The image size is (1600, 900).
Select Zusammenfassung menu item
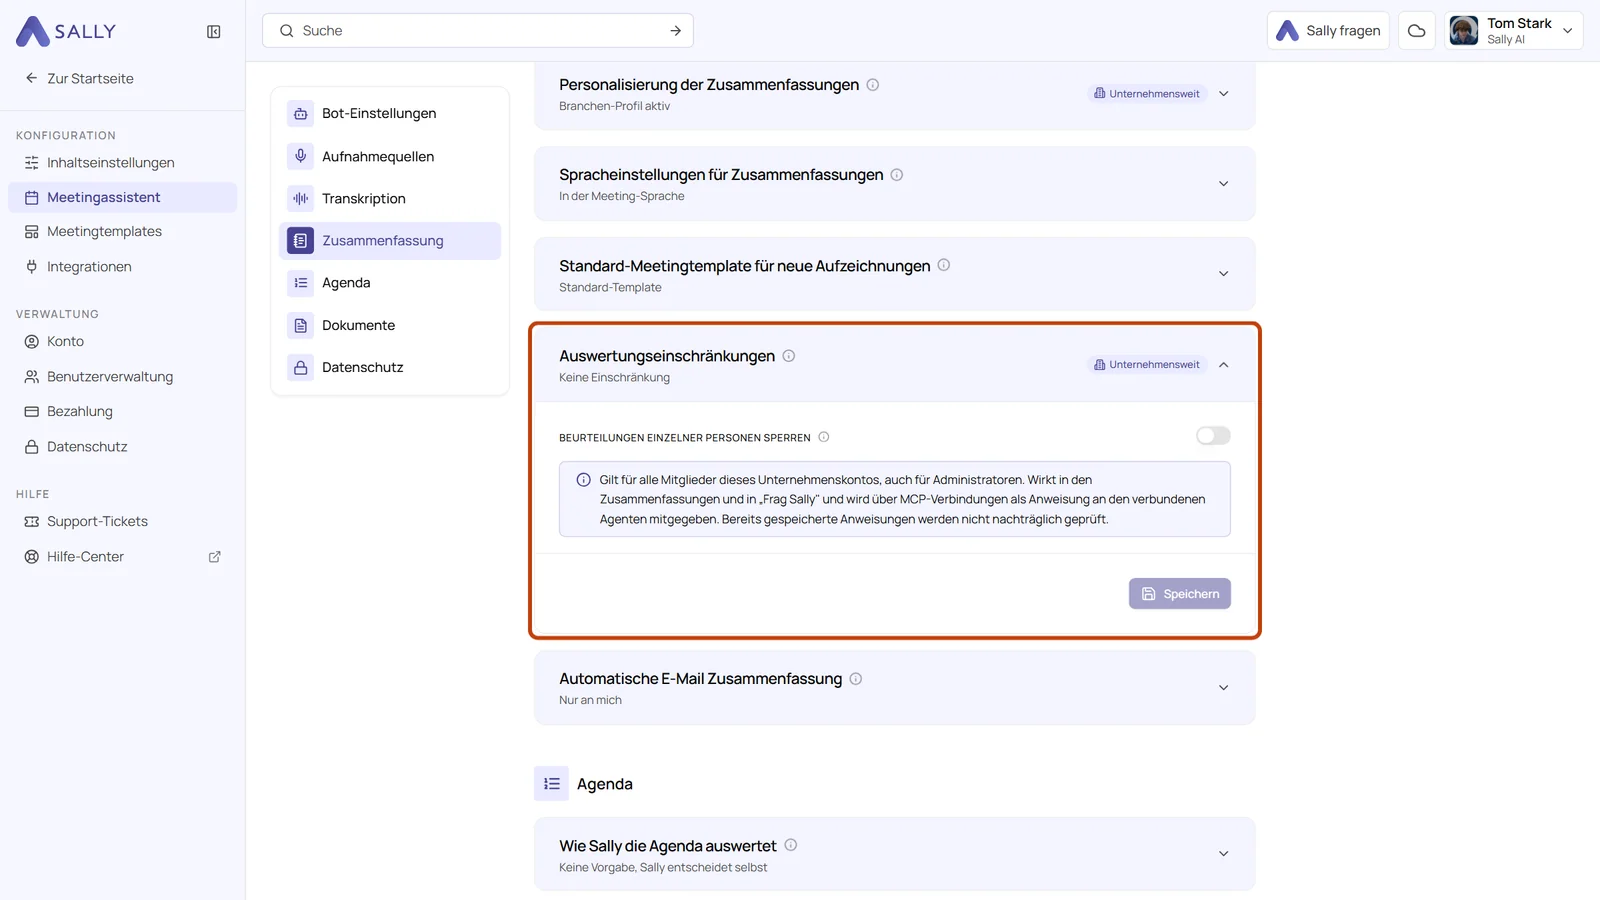coord(390,241)
